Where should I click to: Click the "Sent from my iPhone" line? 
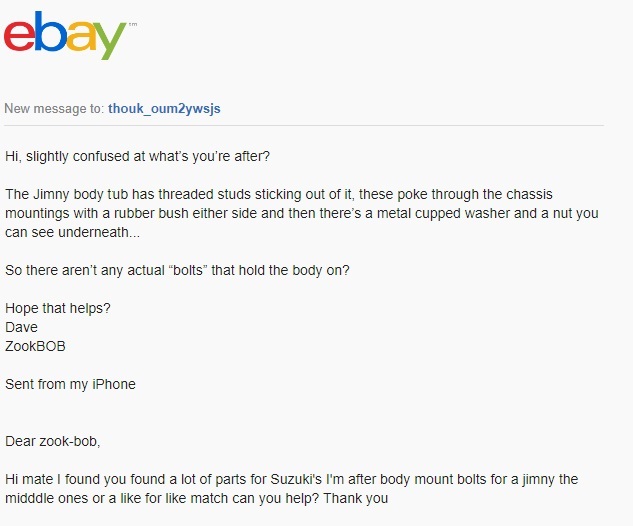(70, 384)
